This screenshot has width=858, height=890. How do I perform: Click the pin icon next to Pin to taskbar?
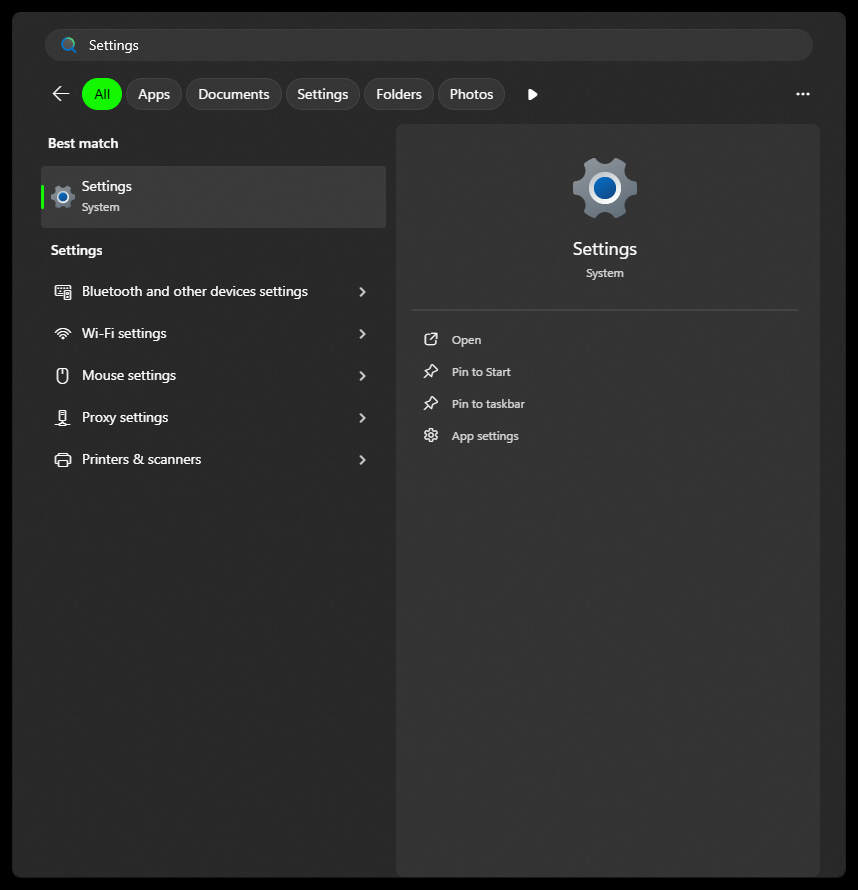(431, 403)
